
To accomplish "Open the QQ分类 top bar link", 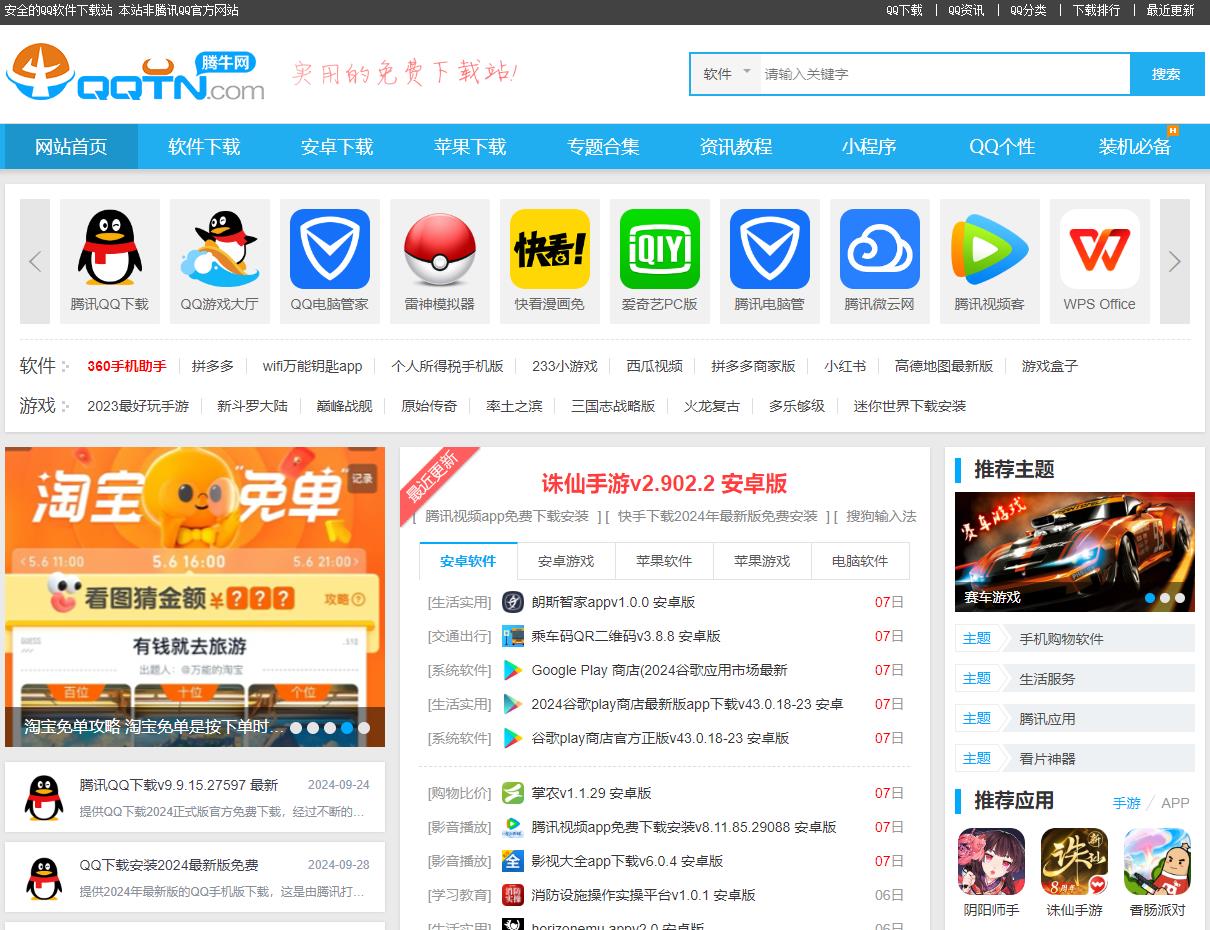I will 1028,10.
